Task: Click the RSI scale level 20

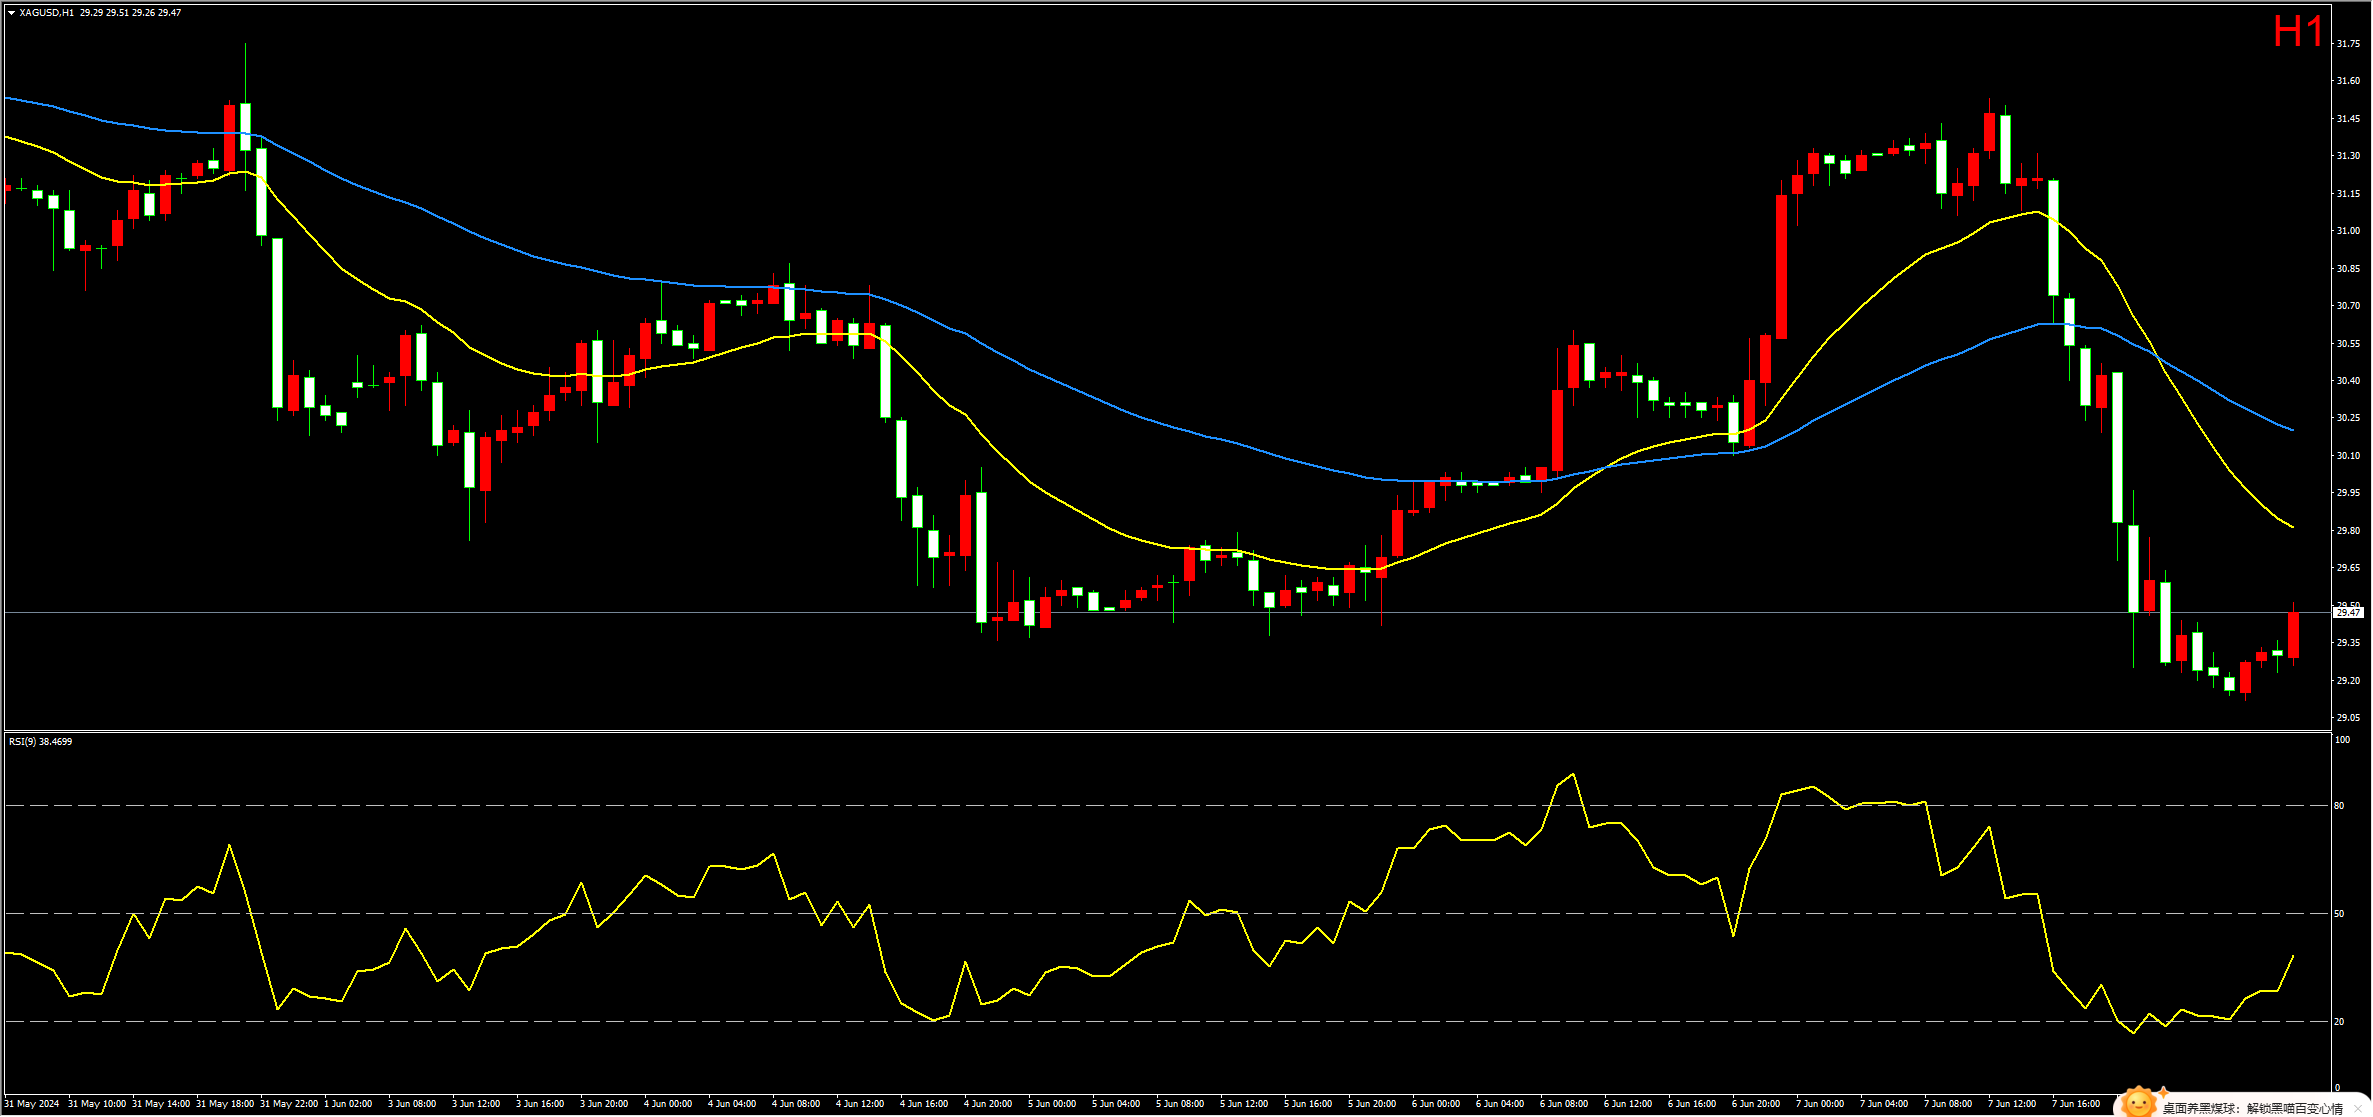Action: pos(2339,1022)
